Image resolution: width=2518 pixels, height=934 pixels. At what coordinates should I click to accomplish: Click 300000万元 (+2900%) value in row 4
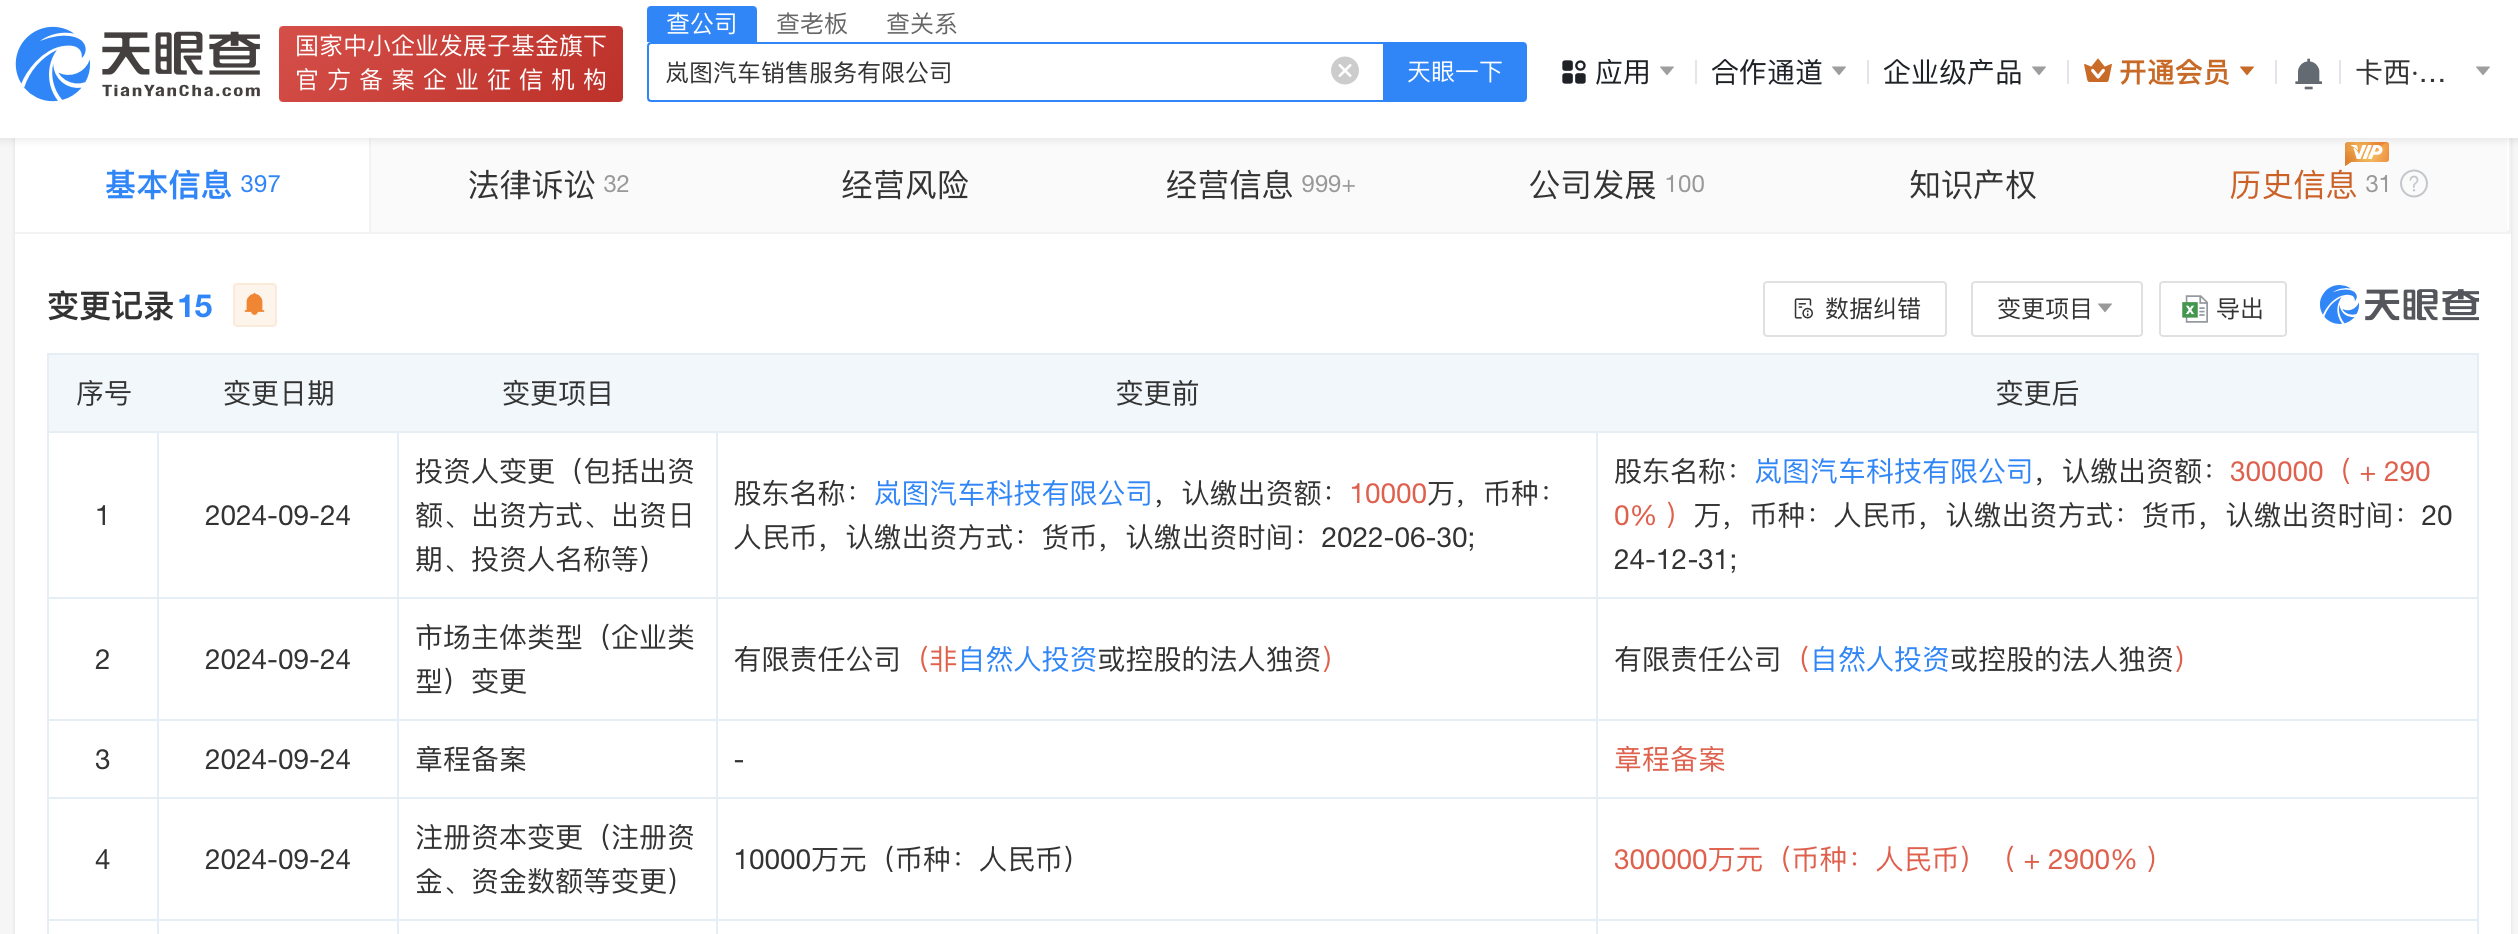[1886, 859]
